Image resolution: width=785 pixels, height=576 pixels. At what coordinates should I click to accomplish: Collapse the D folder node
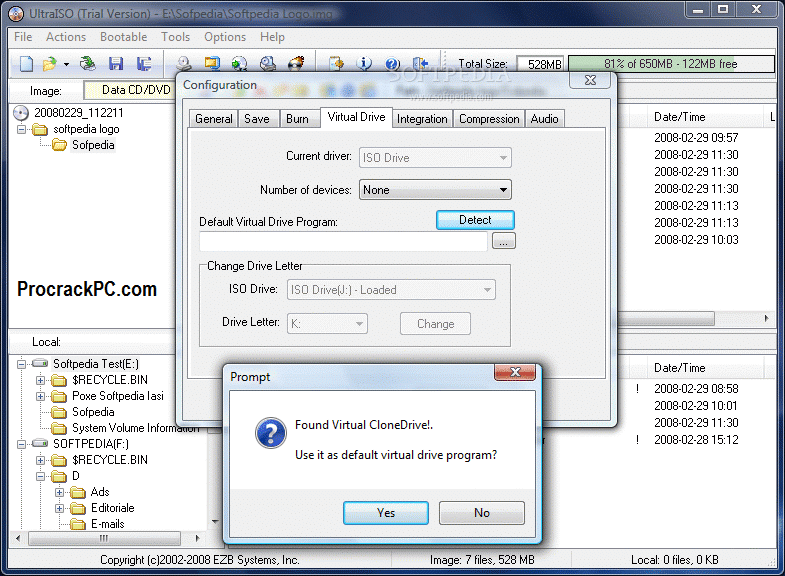click(41, 476)
